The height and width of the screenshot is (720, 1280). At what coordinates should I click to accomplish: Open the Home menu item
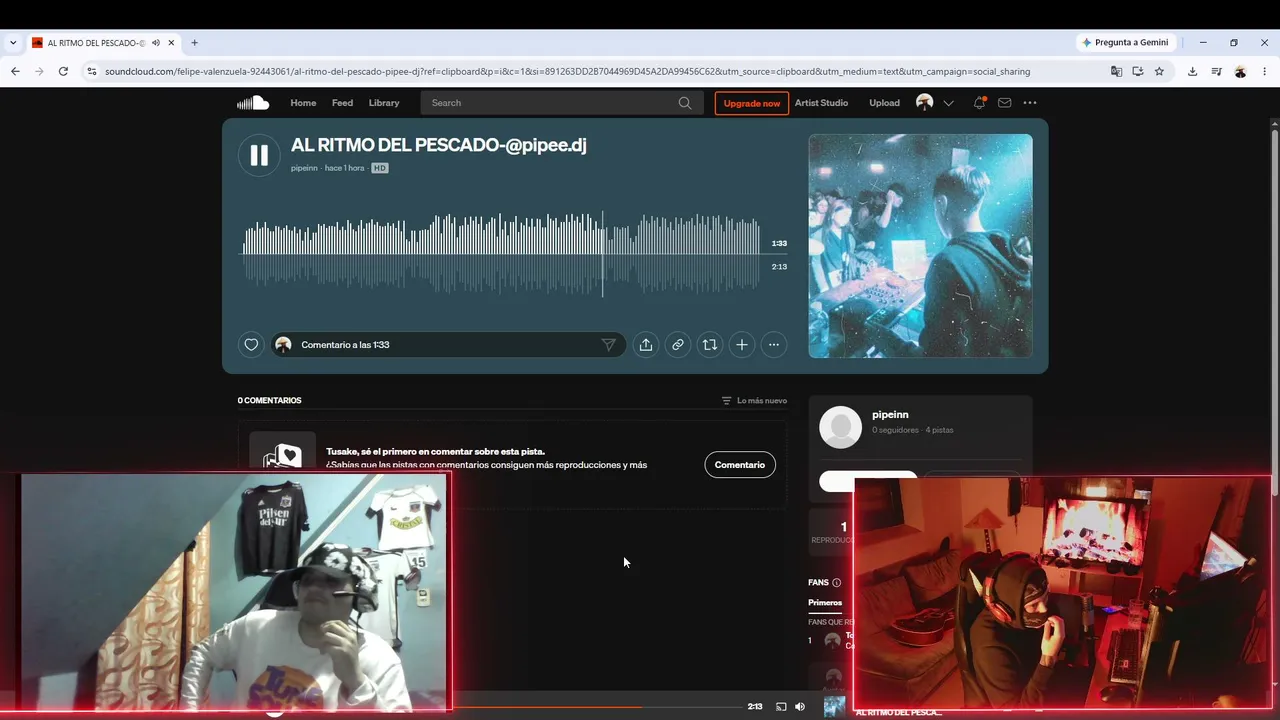pos(303,103)
